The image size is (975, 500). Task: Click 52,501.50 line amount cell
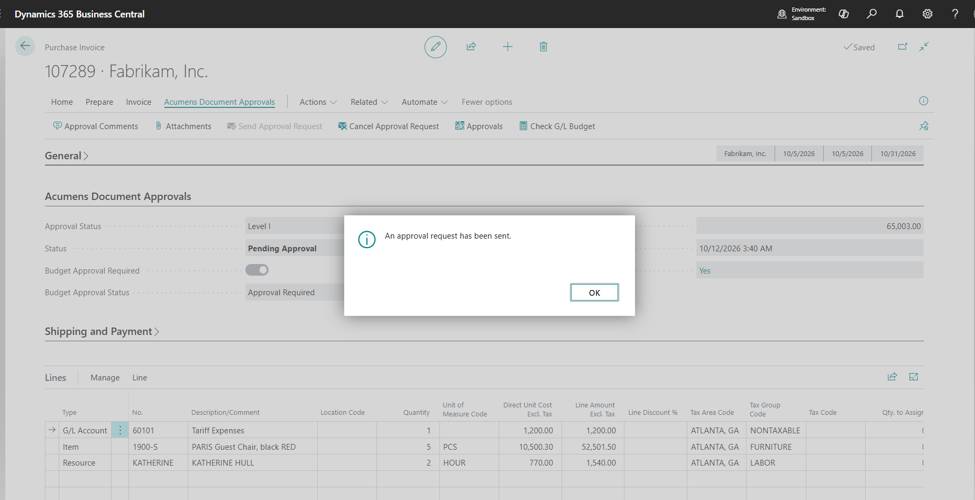click(593, 447)
